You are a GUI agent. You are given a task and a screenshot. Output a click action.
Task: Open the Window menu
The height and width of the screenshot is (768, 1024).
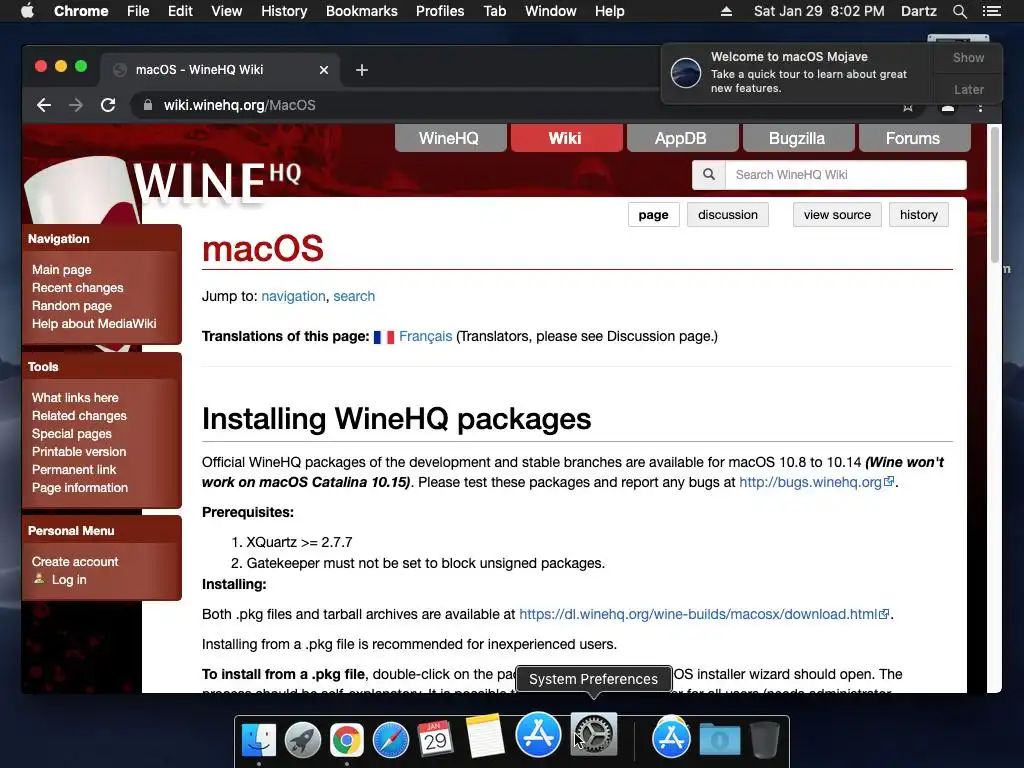click(551, 11)
